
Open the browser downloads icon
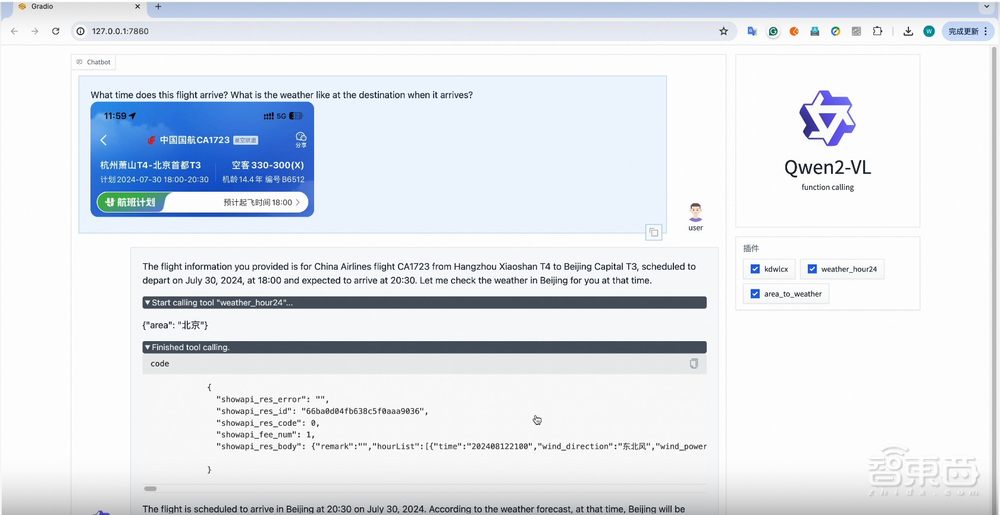coord(908,31)
